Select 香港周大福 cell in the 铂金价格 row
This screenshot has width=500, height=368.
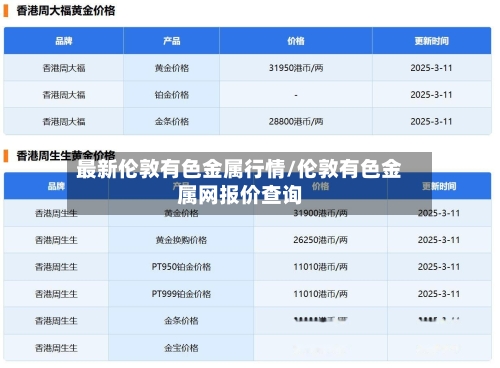[64, 95]
